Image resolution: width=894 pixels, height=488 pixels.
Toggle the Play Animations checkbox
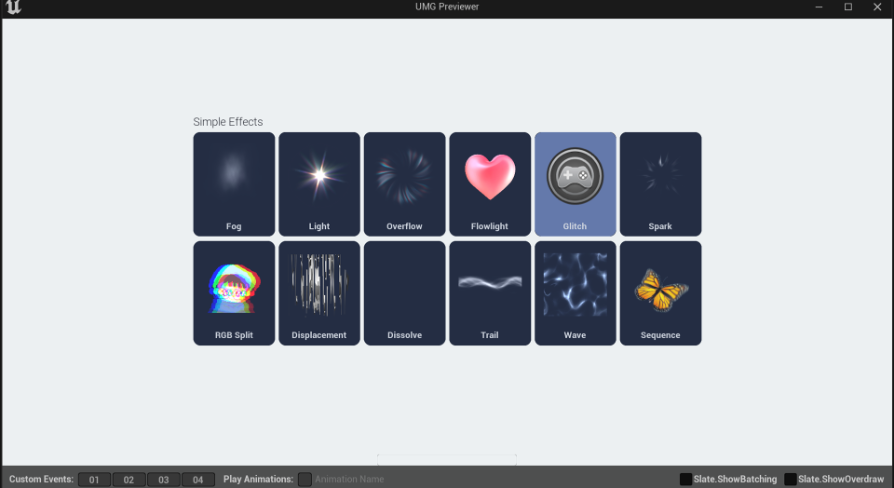[x=304, y=479]
